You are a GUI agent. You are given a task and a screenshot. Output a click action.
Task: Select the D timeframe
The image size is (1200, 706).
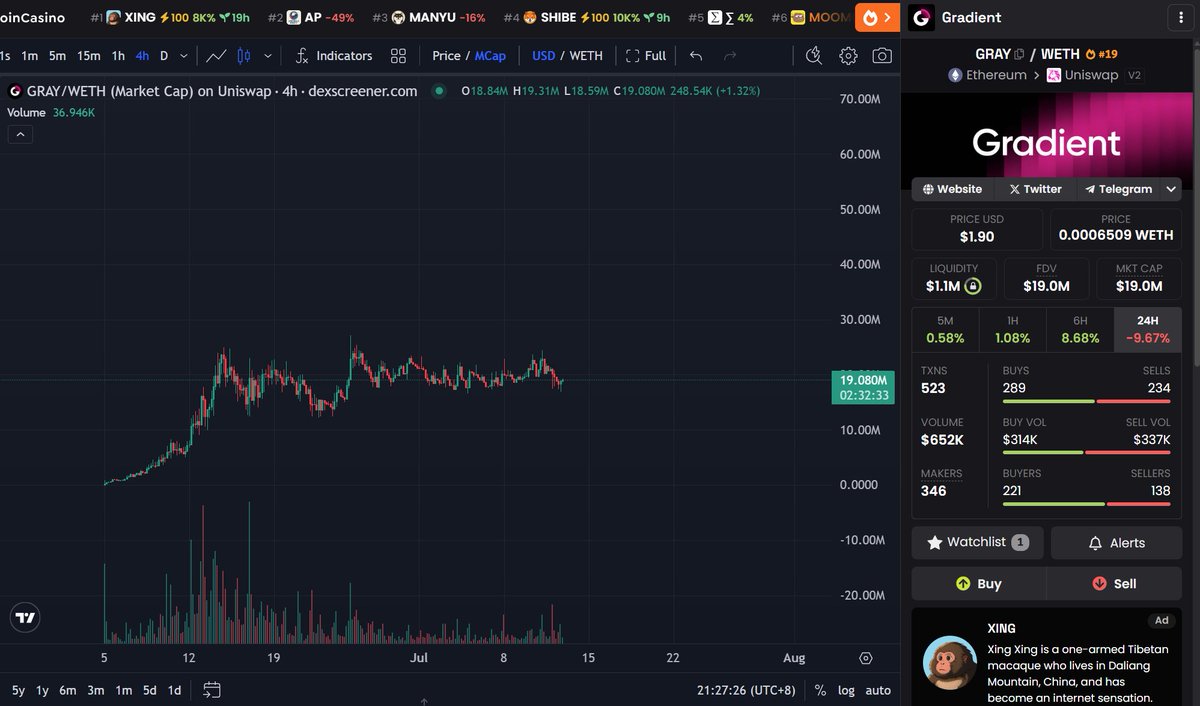[x=164, y=56]
